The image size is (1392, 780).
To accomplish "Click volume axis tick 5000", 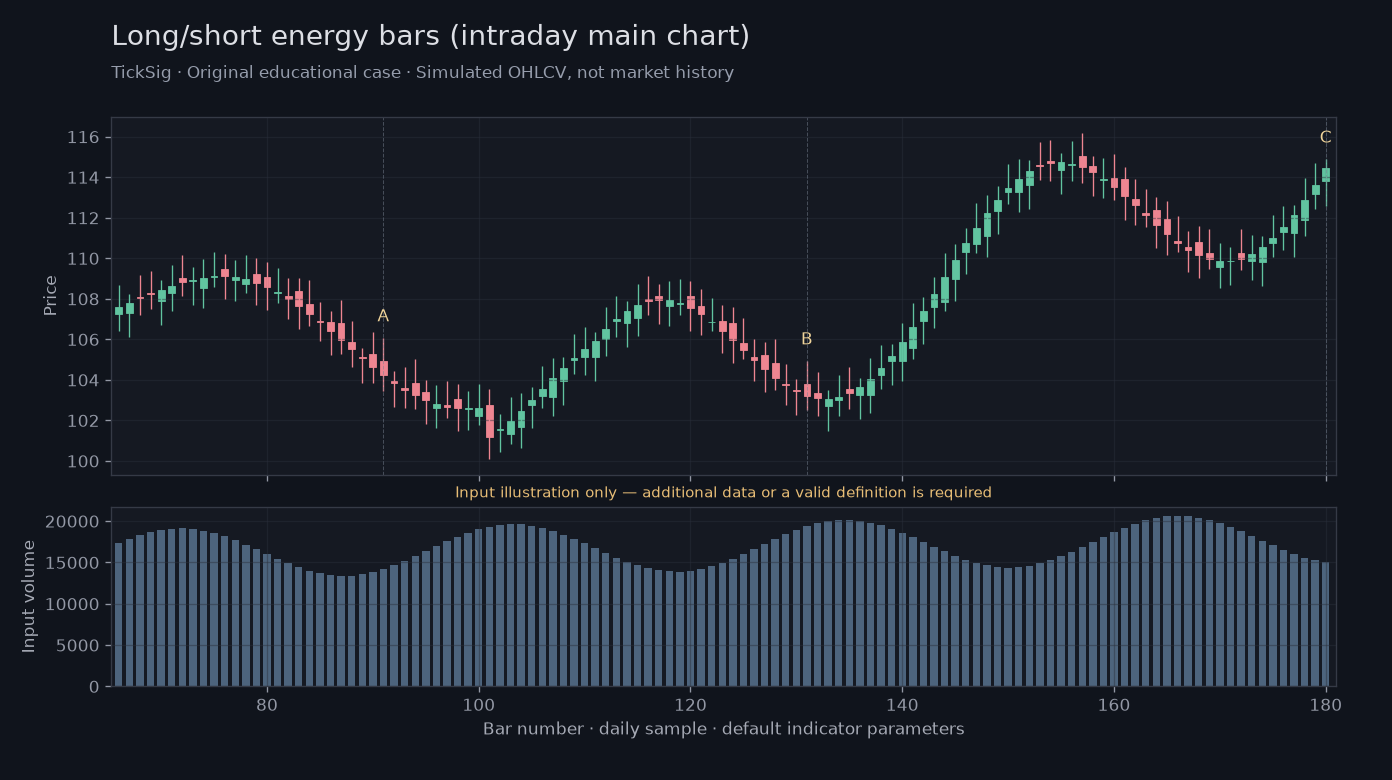I will point(78,646).
